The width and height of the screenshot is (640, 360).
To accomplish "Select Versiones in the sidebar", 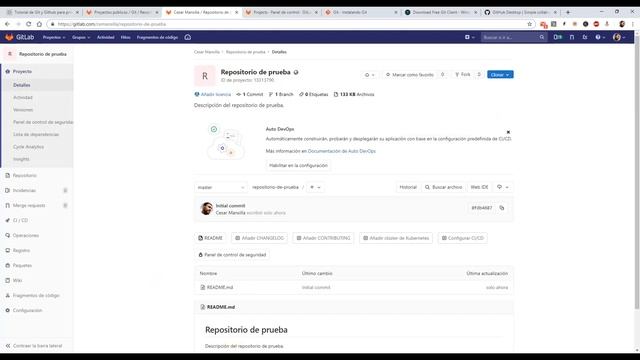I will [x=23, y=110].
